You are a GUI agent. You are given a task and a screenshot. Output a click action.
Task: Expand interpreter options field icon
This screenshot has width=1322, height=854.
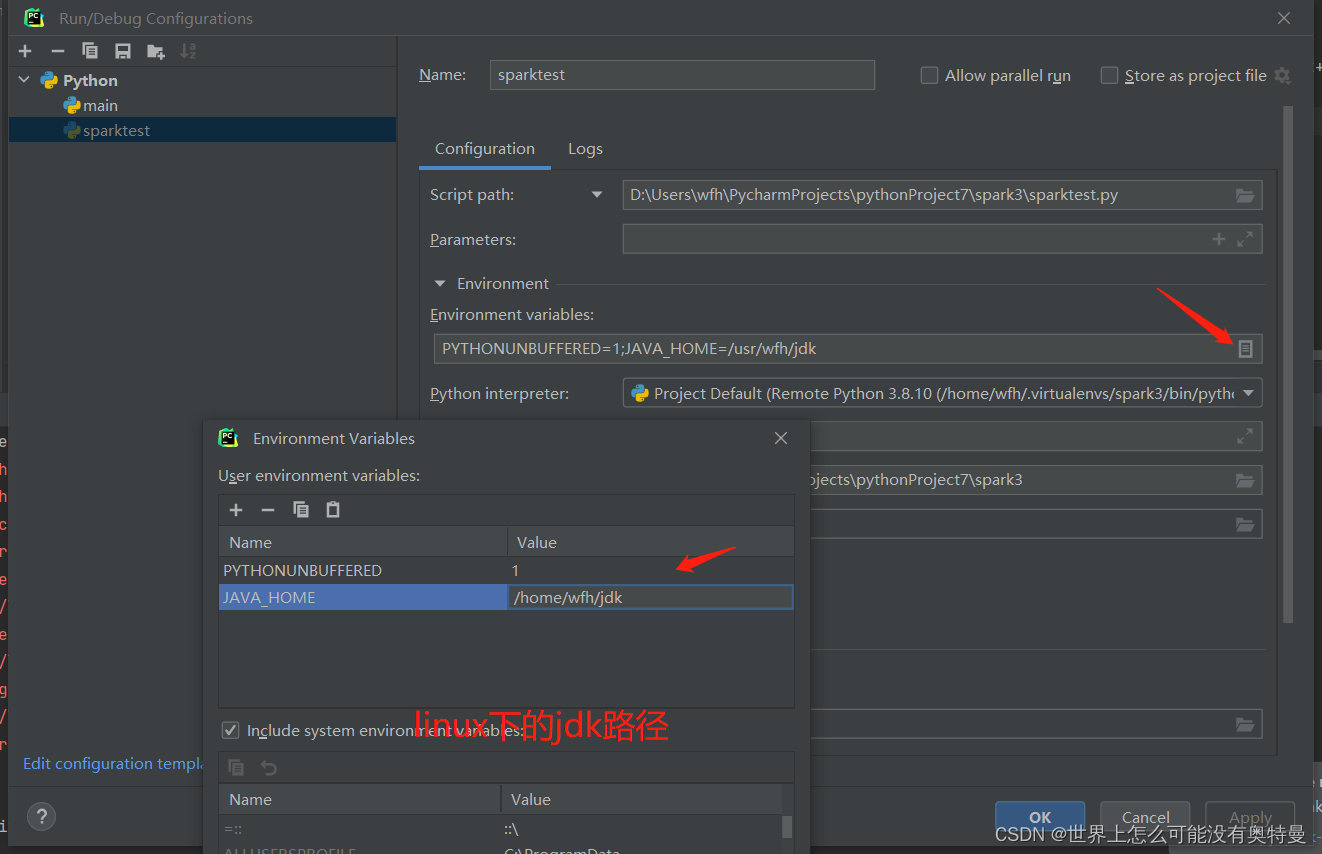1245,436
